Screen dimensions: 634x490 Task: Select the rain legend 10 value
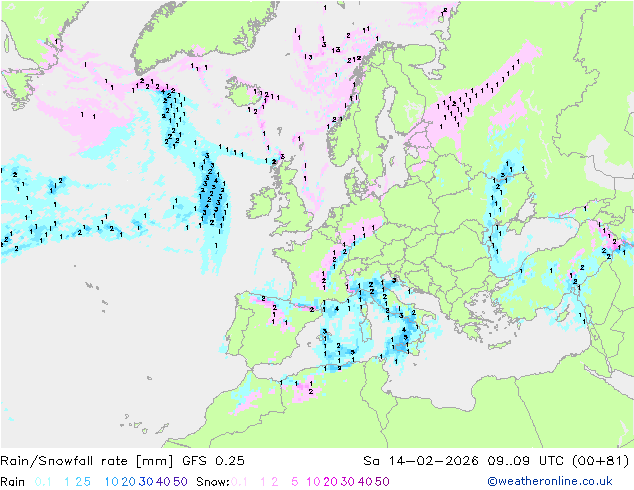tap(112, 482)
